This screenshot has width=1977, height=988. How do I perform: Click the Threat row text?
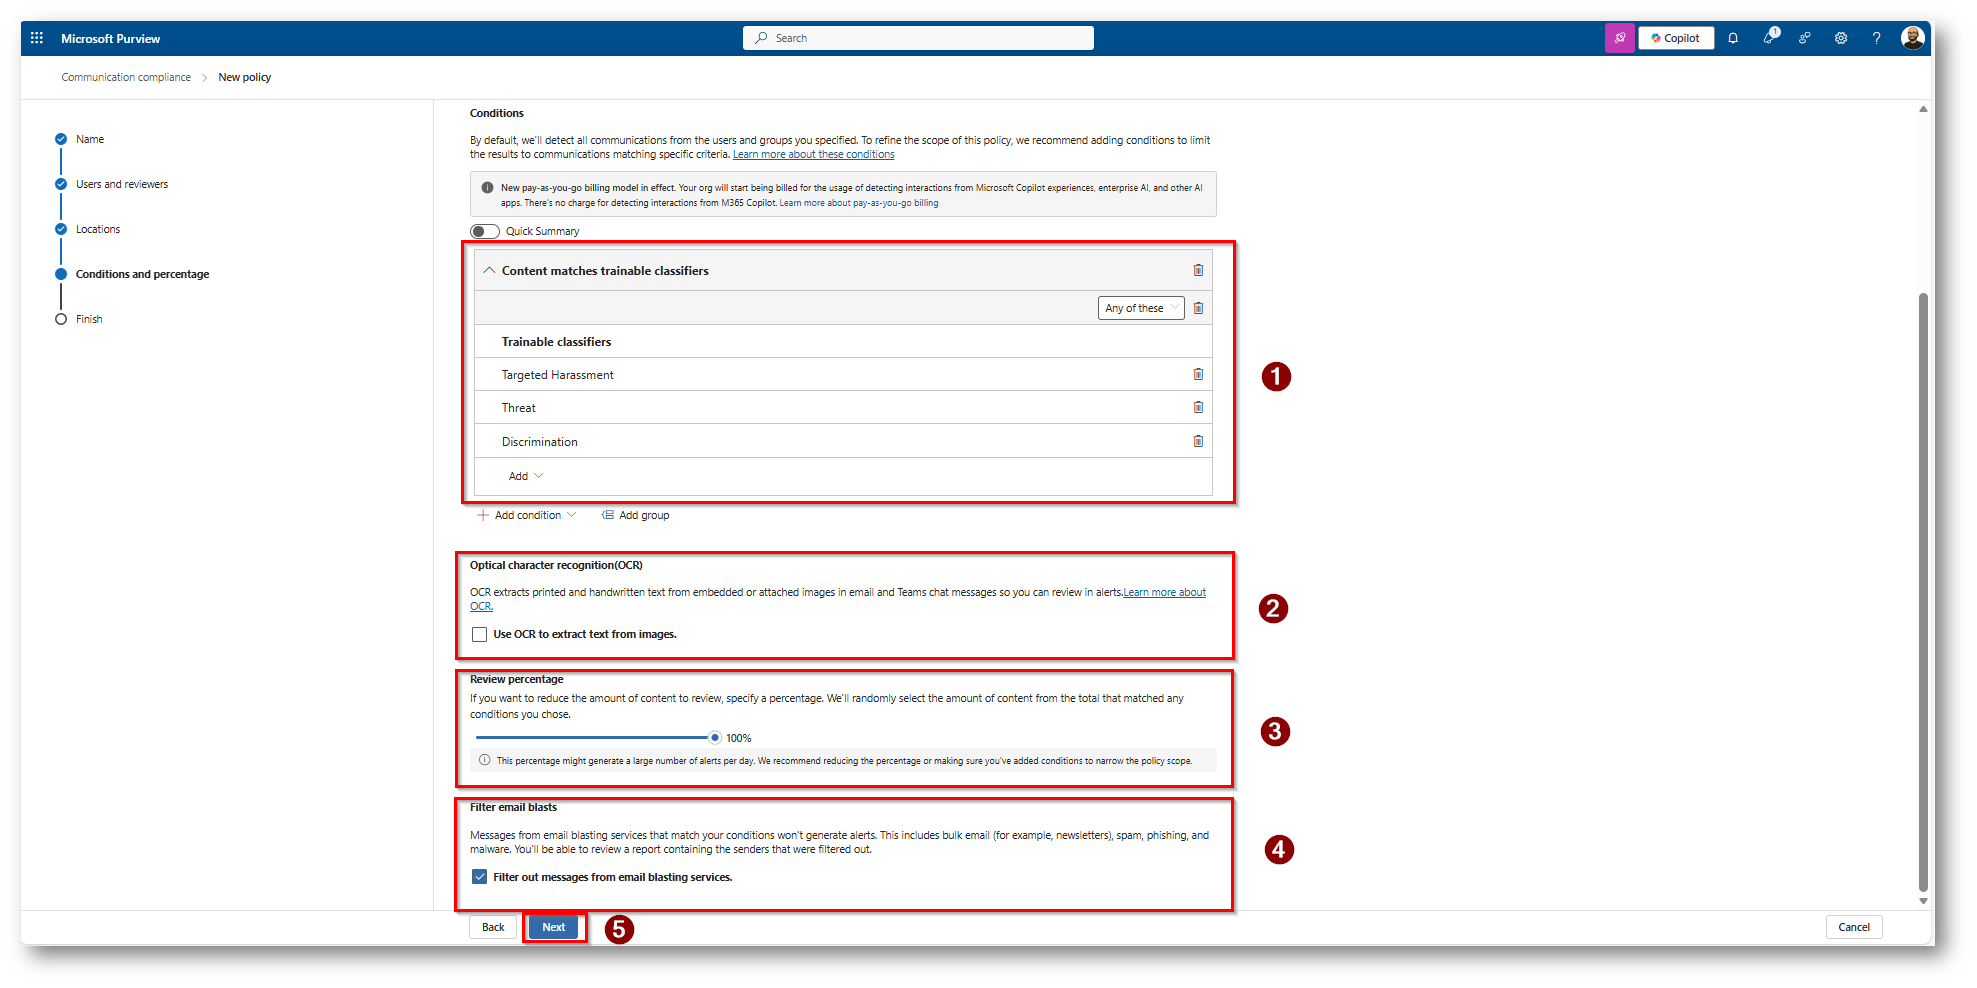pos(519,408)
